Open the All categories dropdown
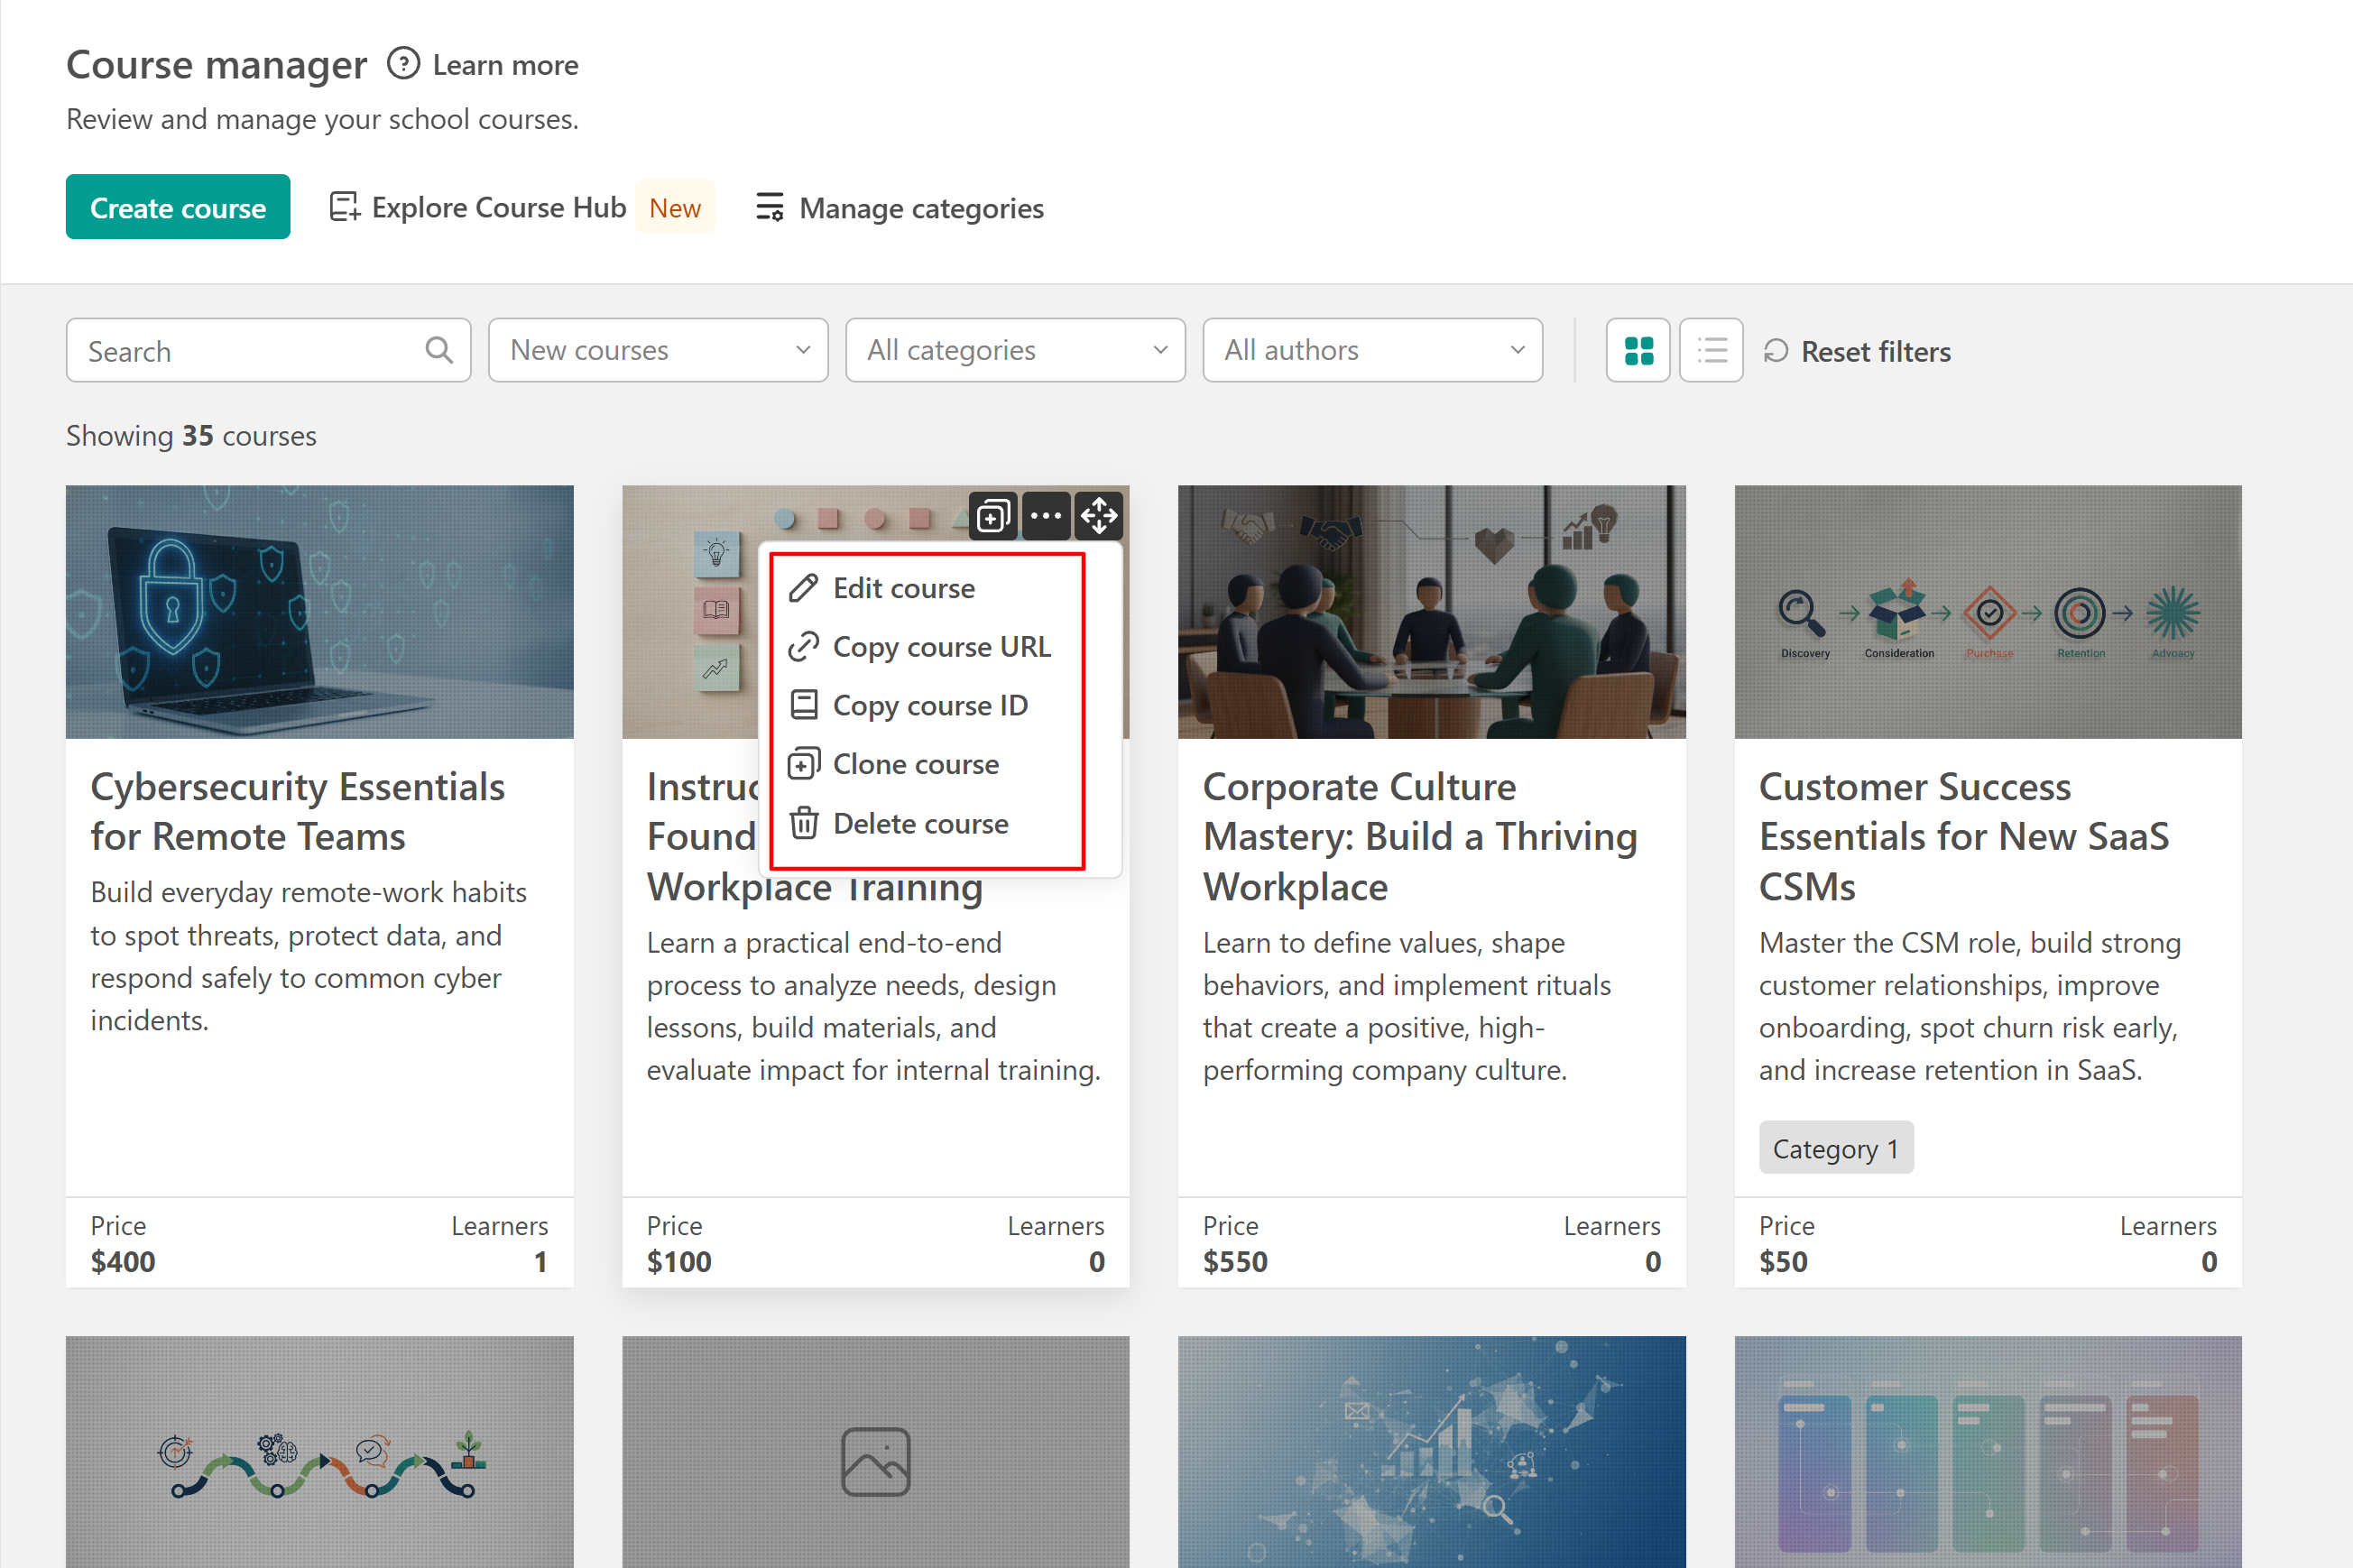The width and height of the screenshot is (2353, 1568). pyautogui.click(x=1015, y=350)
